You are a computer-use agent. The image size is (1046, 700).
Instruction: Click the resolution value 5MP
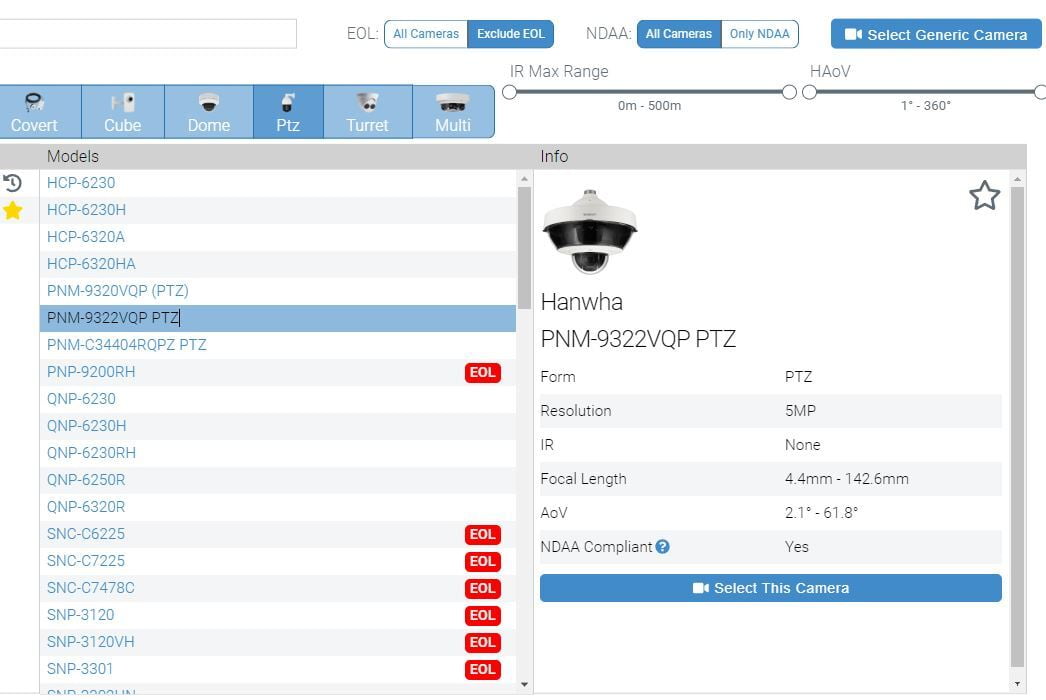coord(801,410)
